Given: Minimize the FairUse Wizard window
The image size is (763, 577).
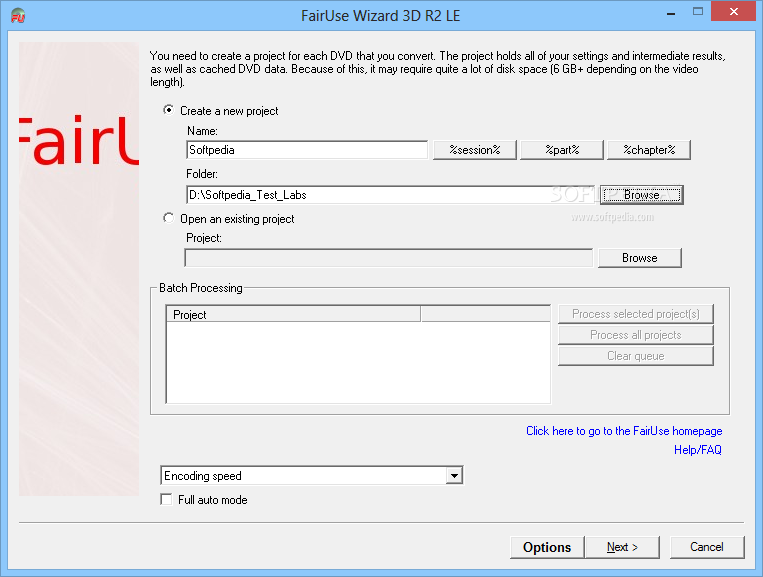Looking at the screenshot, I should point(671,13).
